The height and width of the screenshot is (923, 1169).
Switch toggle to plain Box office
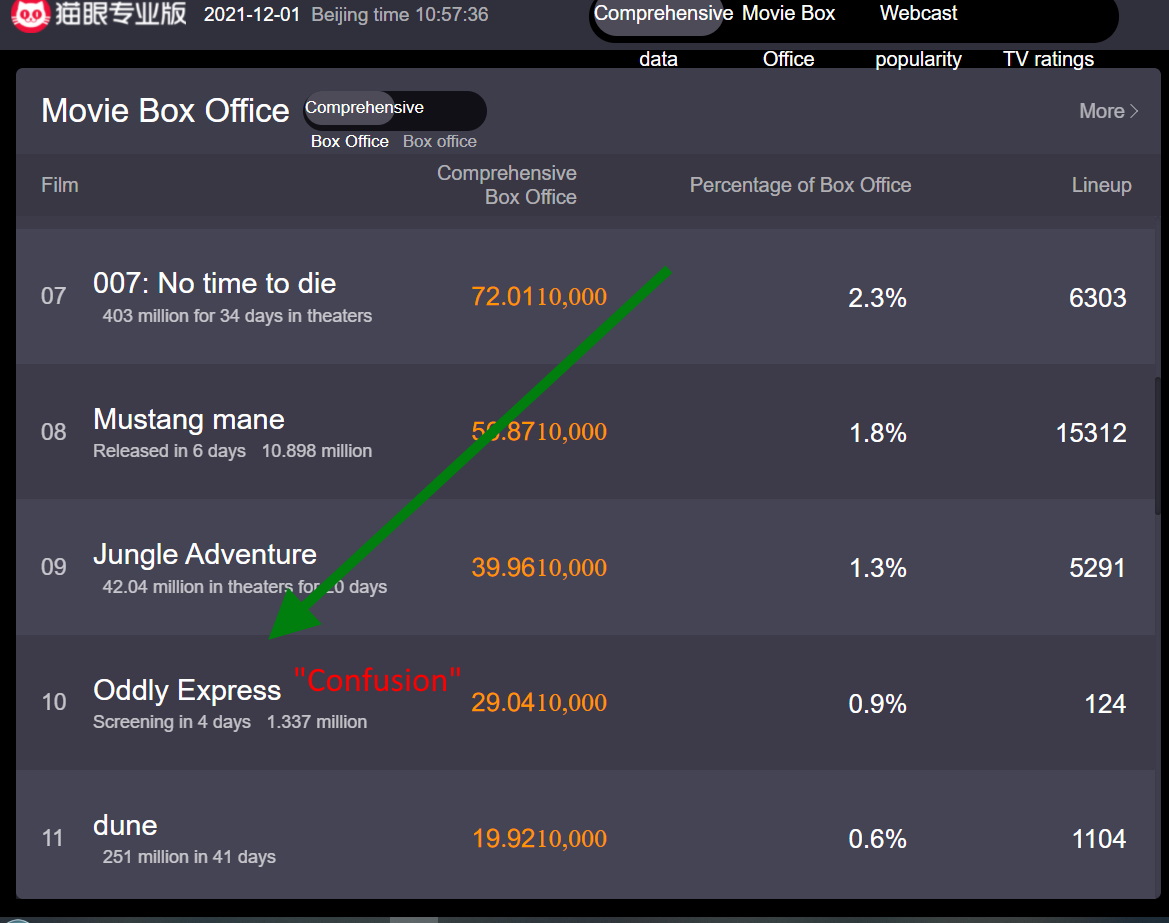pyautogui.click(x=440, y=141)
